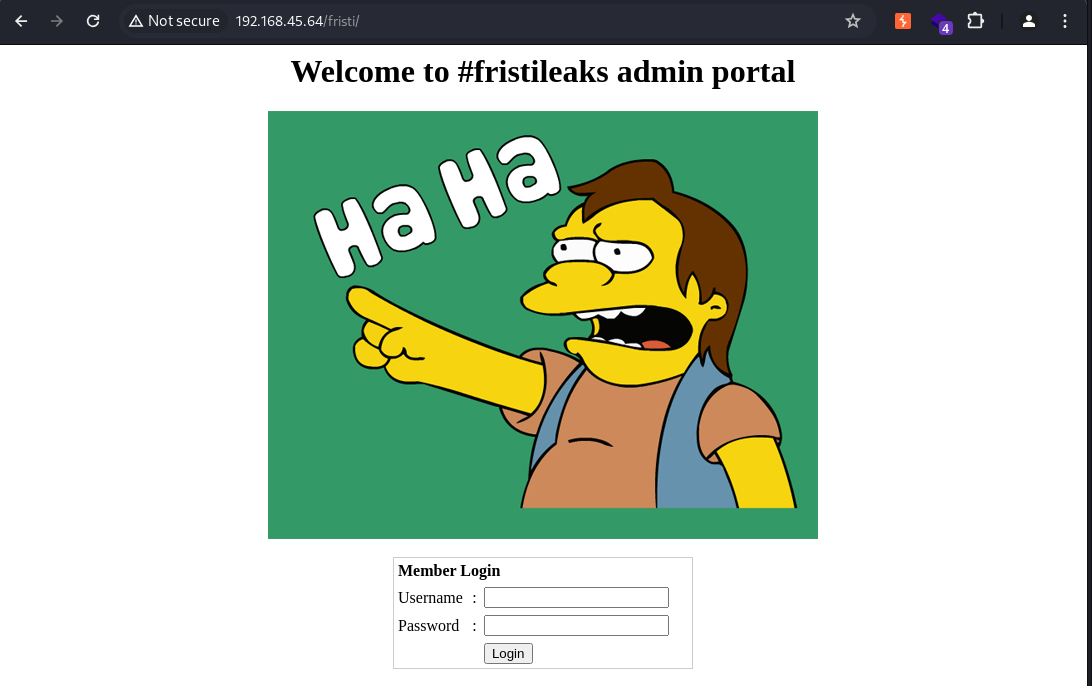Click the forward navigation arrow
1092x686 pixels.
57,21
